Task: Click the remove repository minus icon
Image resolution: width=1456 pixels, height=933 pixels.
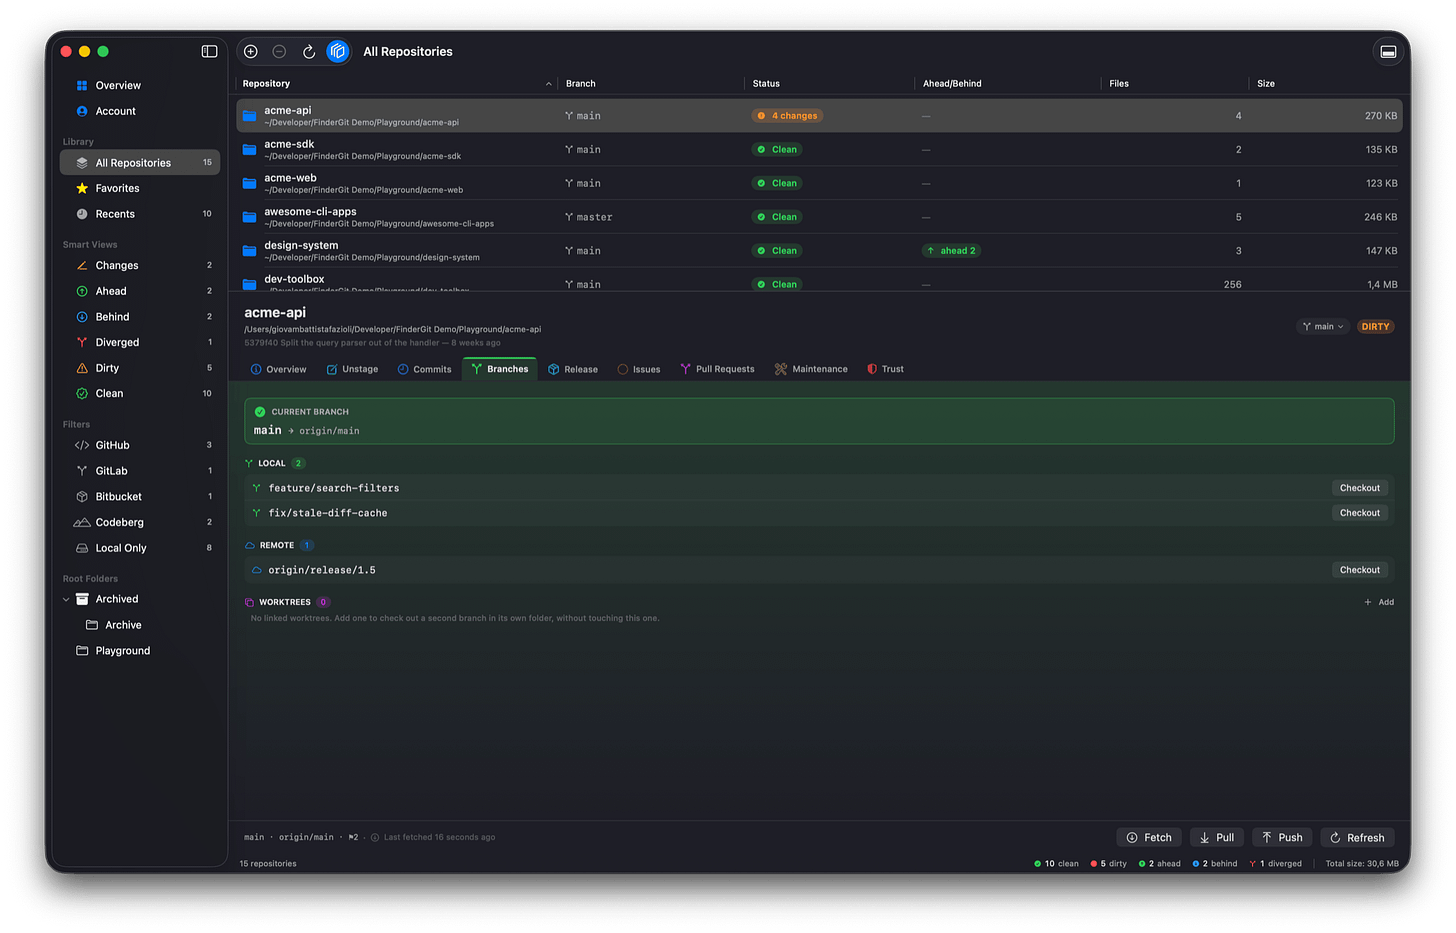Action: point(279,51)
